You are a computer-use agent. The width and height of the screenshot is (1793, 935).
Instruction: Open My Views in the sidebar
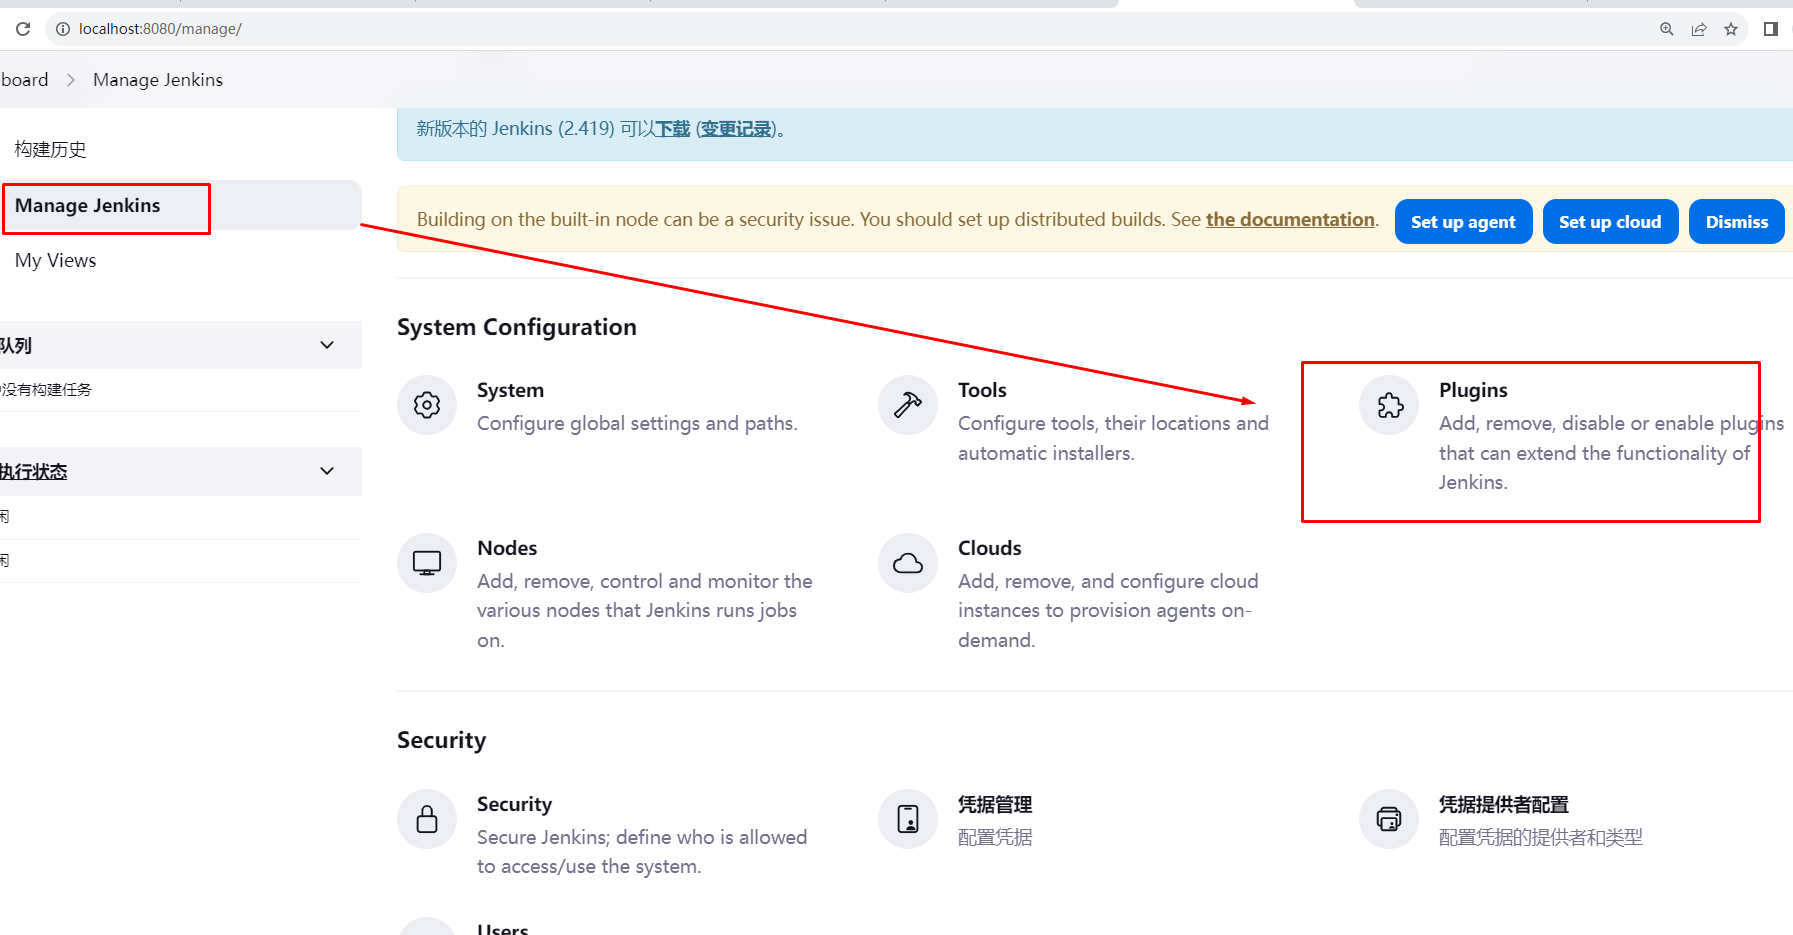[x=56, y=261]
